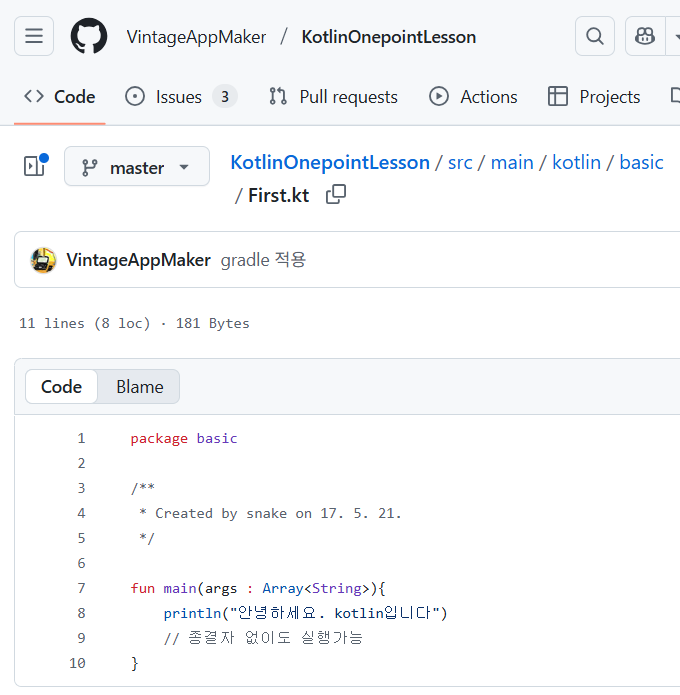Switch to Blame view
This screenshot has width=680, height=695.
[140, 387]
